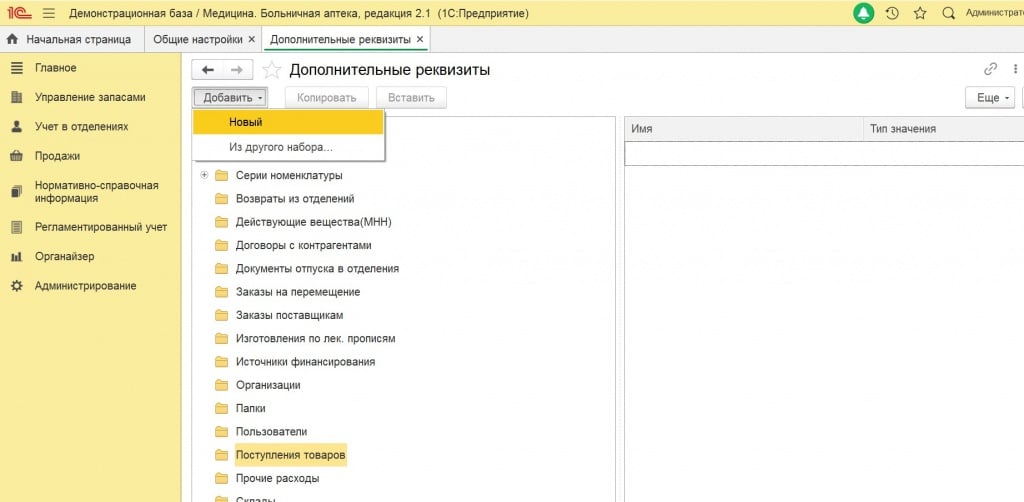Go back with left arrow button
Screen dimensions: 1024x502
pyautogui.click(x=208, y=70)
